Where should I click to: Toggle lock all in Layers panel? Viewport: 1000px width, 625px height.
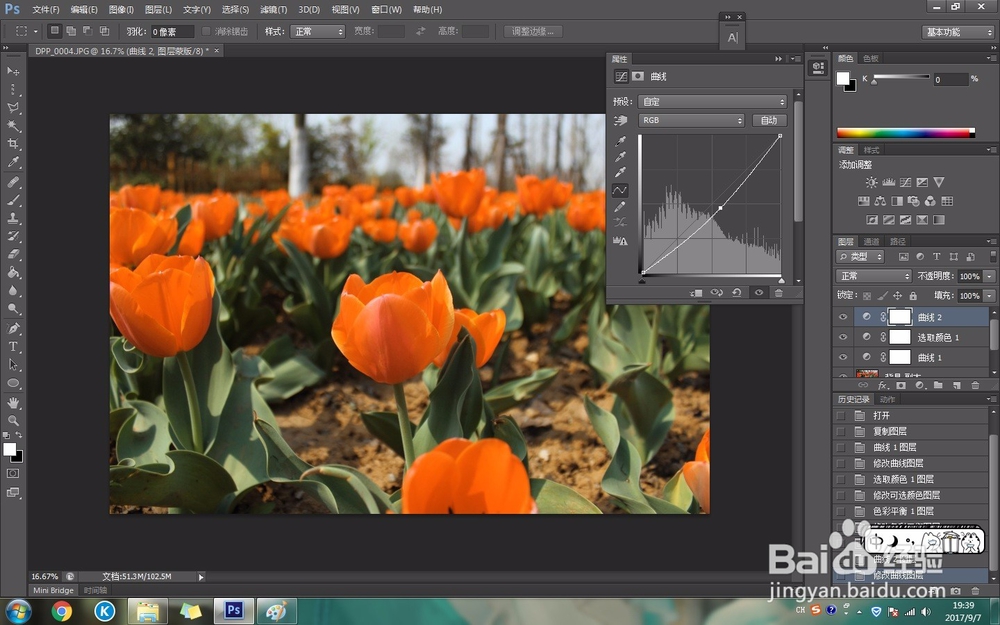pyautogui.click(x=913, y=296)
